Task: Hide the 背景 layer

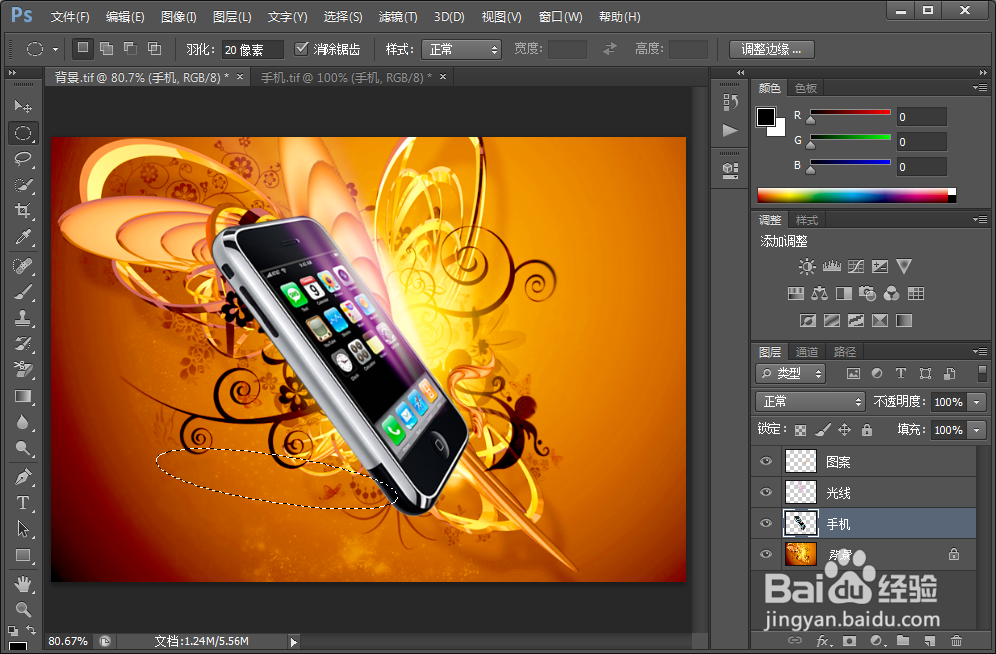Action: click(x=766, y=554)
